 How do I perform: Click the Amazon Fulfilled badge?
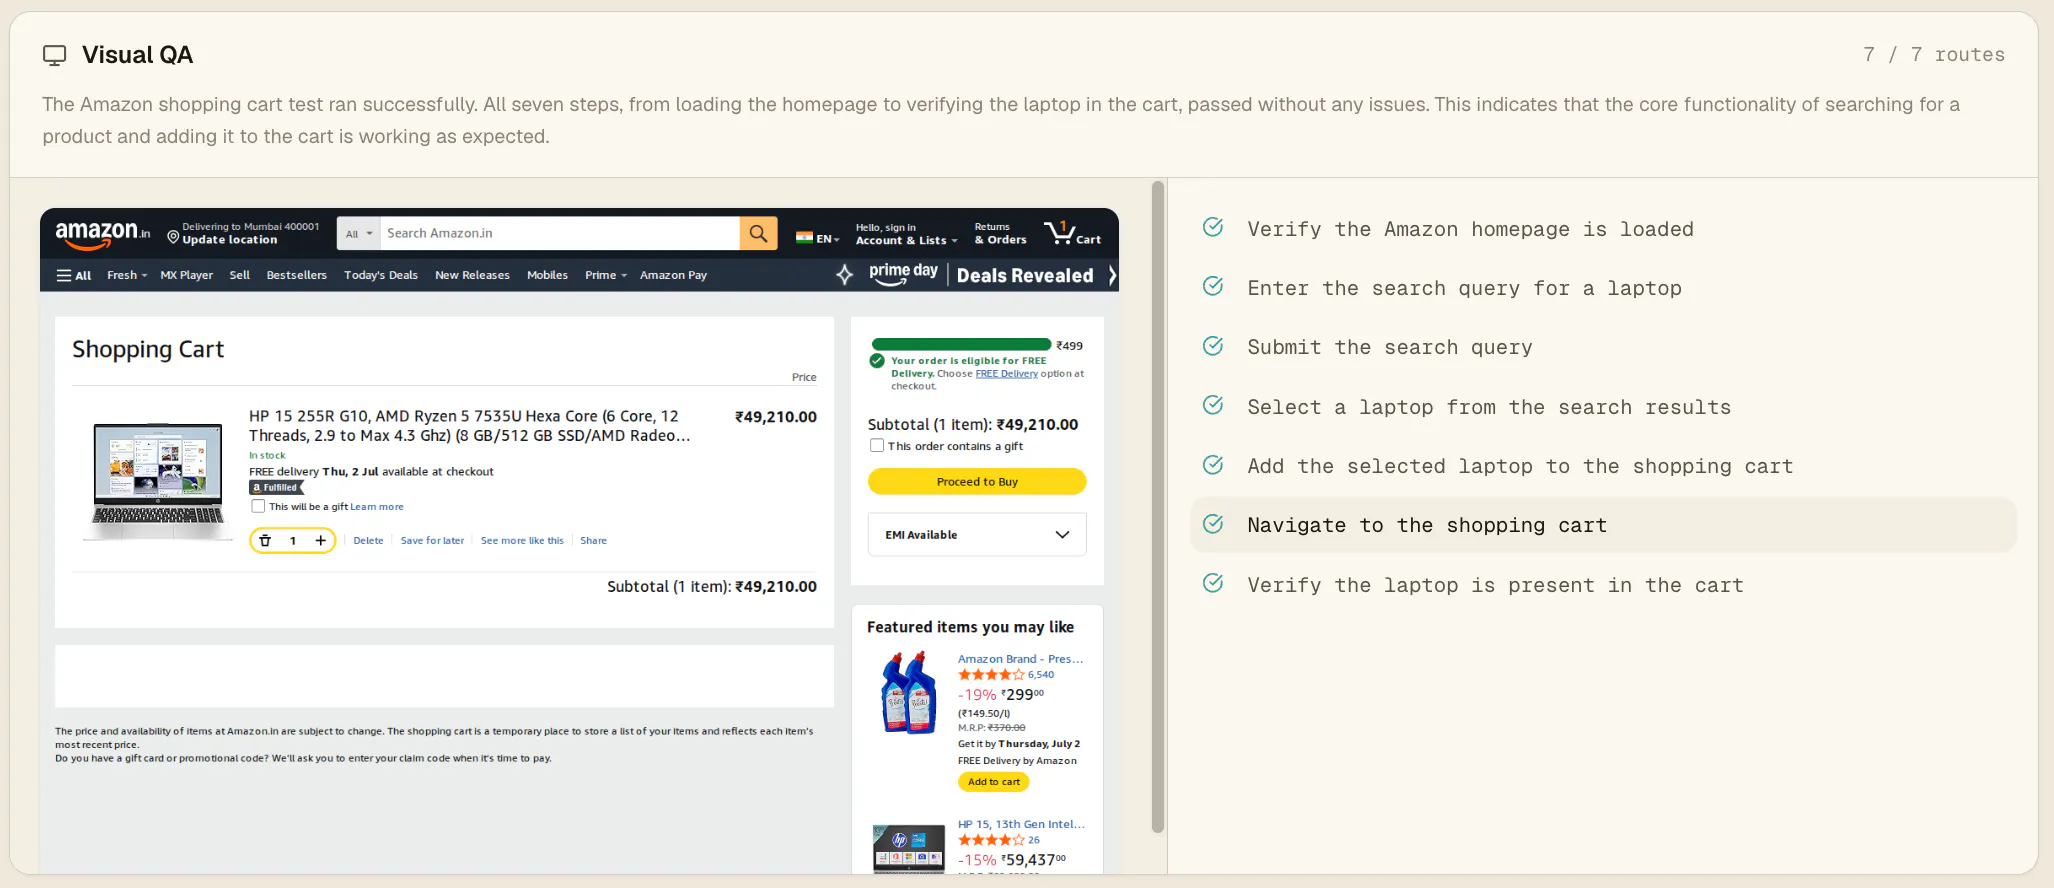click(276, 488)
